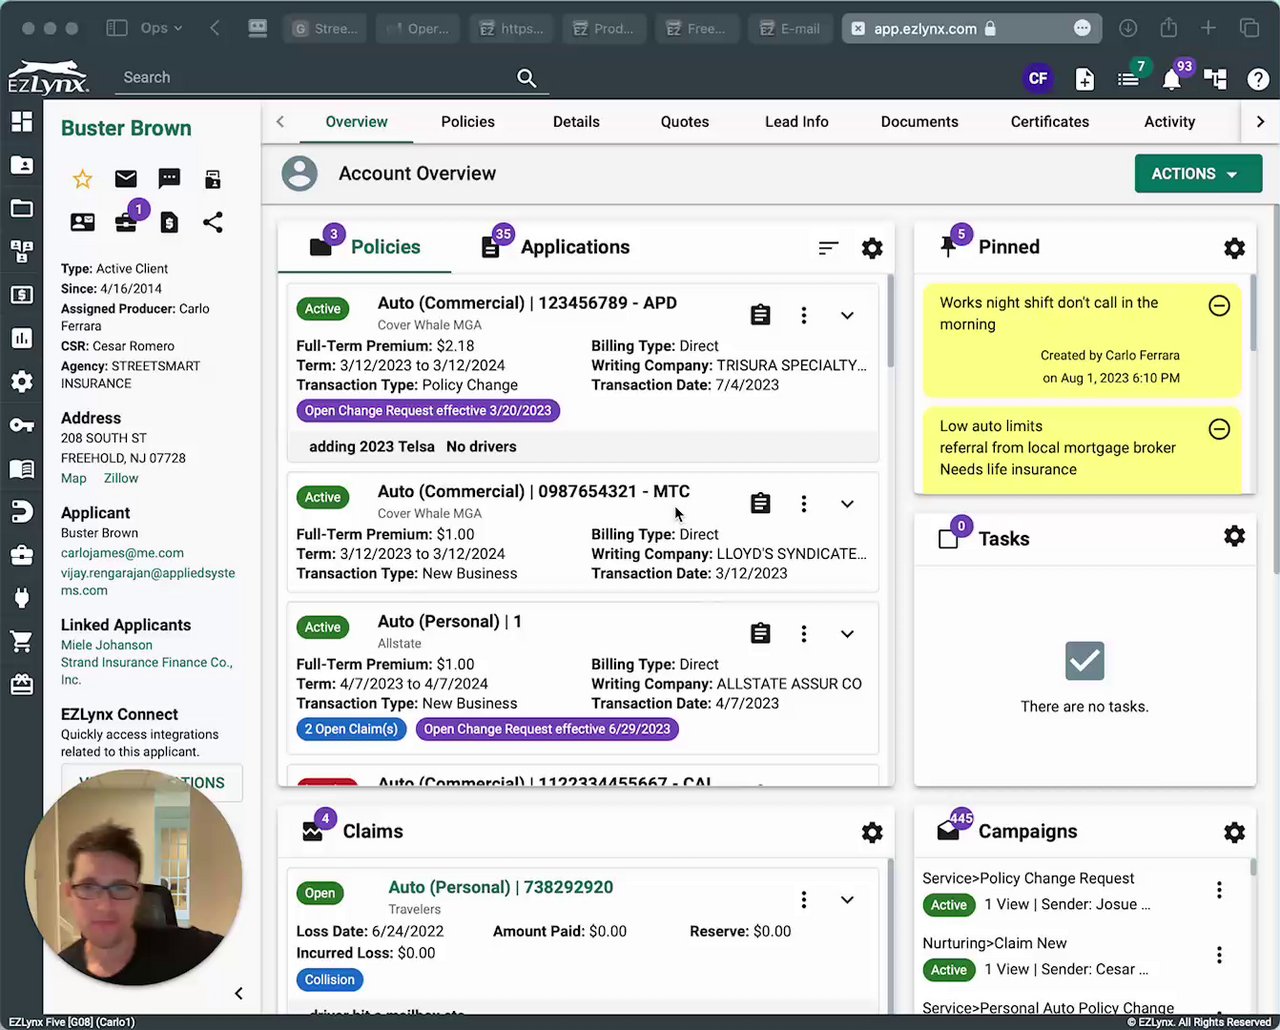1280x1030 pixels.
Task: Open more options for claim 738292920
Action: tap(804, 900)
